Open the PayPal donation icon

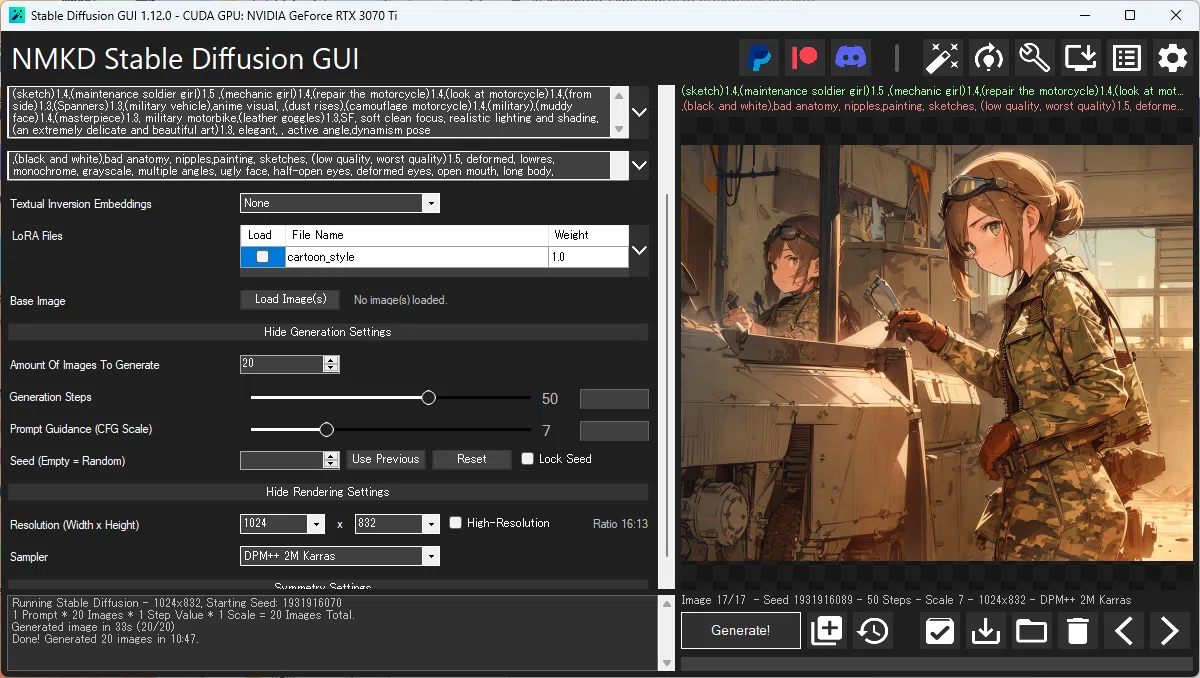click(x=759, y=58)
